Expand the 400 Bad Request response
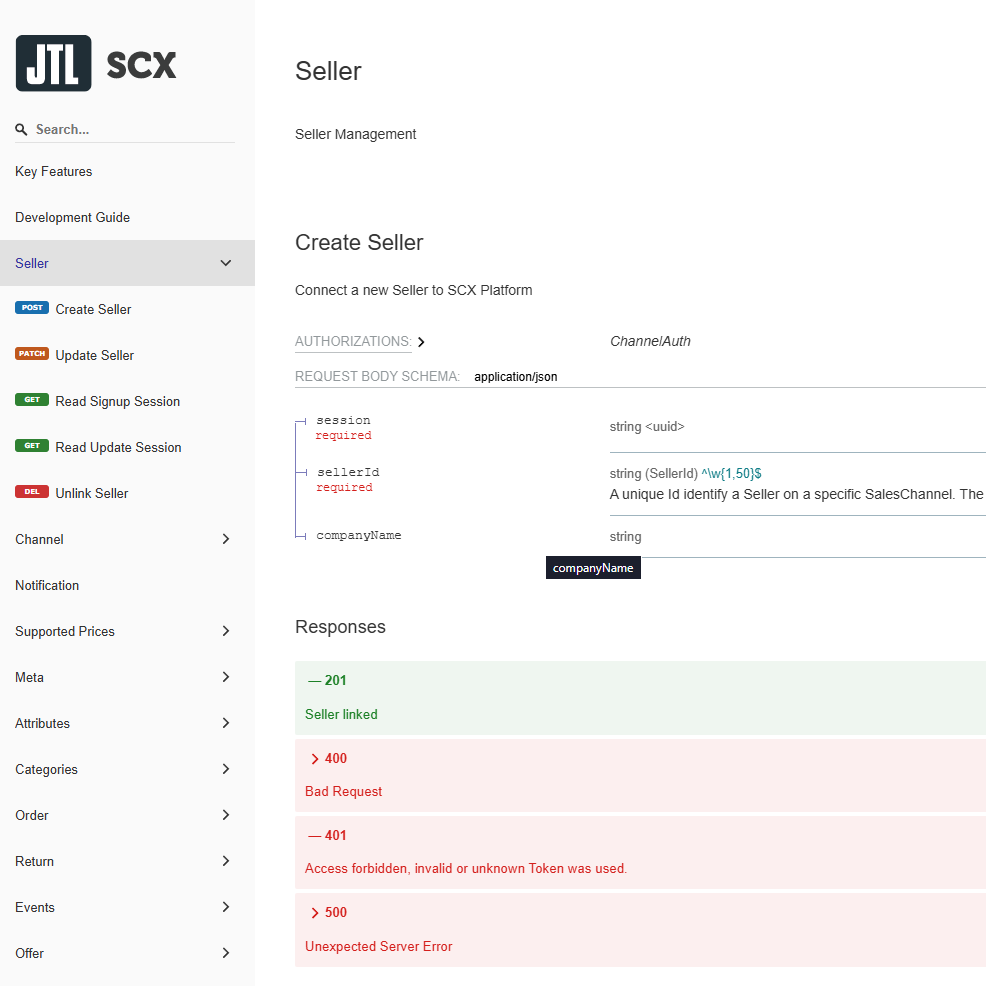 click(640, 775)
